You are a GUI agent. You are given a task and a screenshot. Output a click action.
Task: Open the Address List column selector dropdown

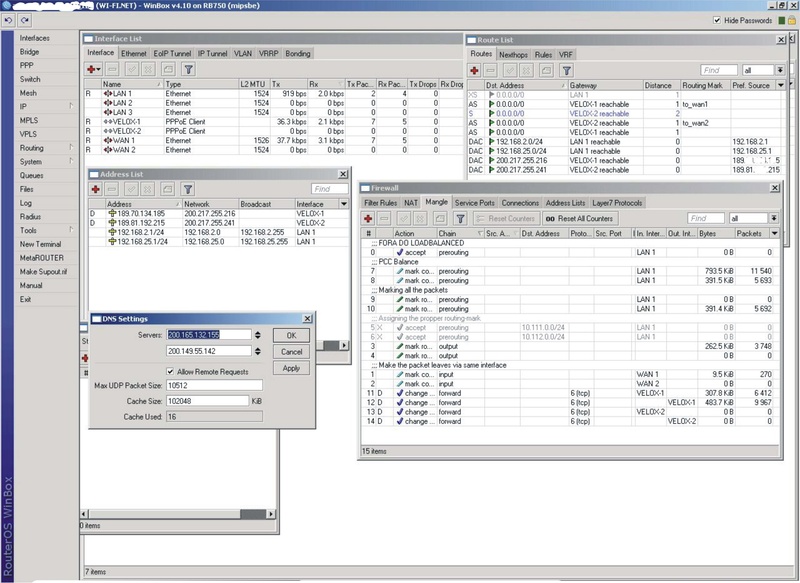point(344,204)
